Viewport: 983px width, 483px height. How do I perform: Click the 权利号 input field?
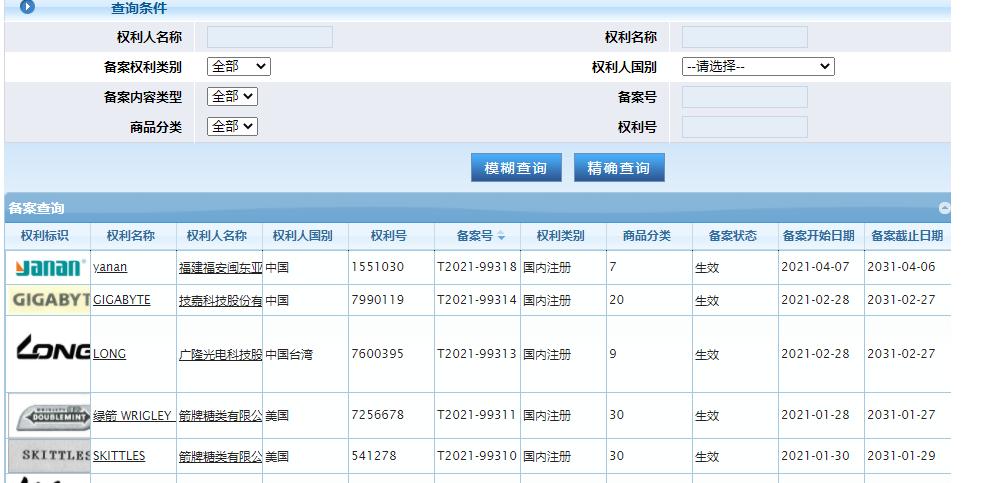[x=745, y=127]
